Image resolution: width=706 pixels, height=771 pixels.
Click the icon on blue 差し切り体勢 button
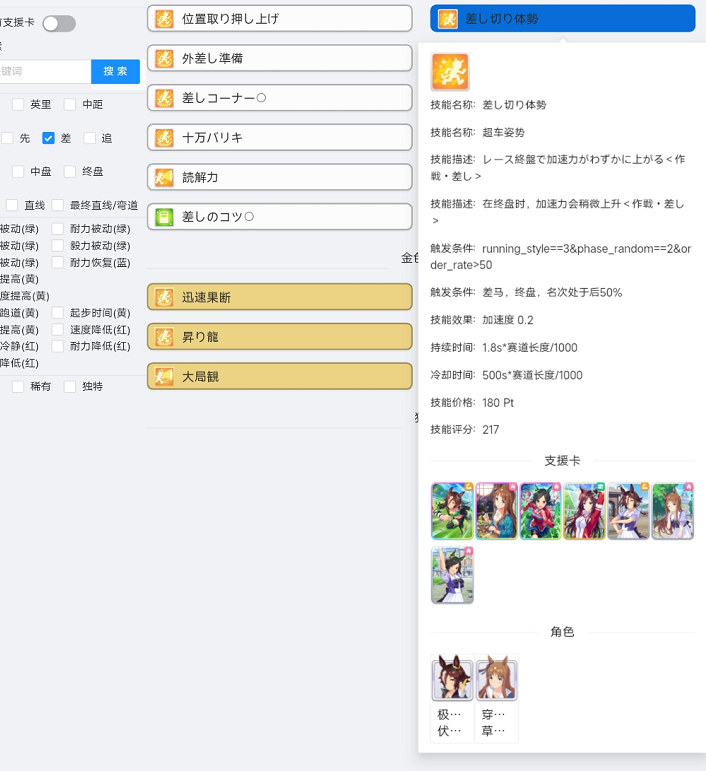coord(448,19)
